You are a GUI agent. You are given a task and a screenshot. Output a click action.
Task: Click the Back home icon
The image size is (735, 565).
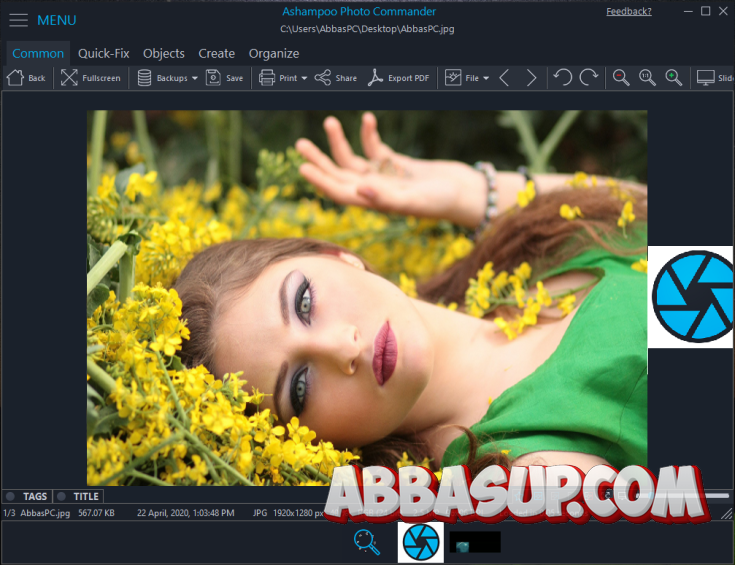click(15, 78)
